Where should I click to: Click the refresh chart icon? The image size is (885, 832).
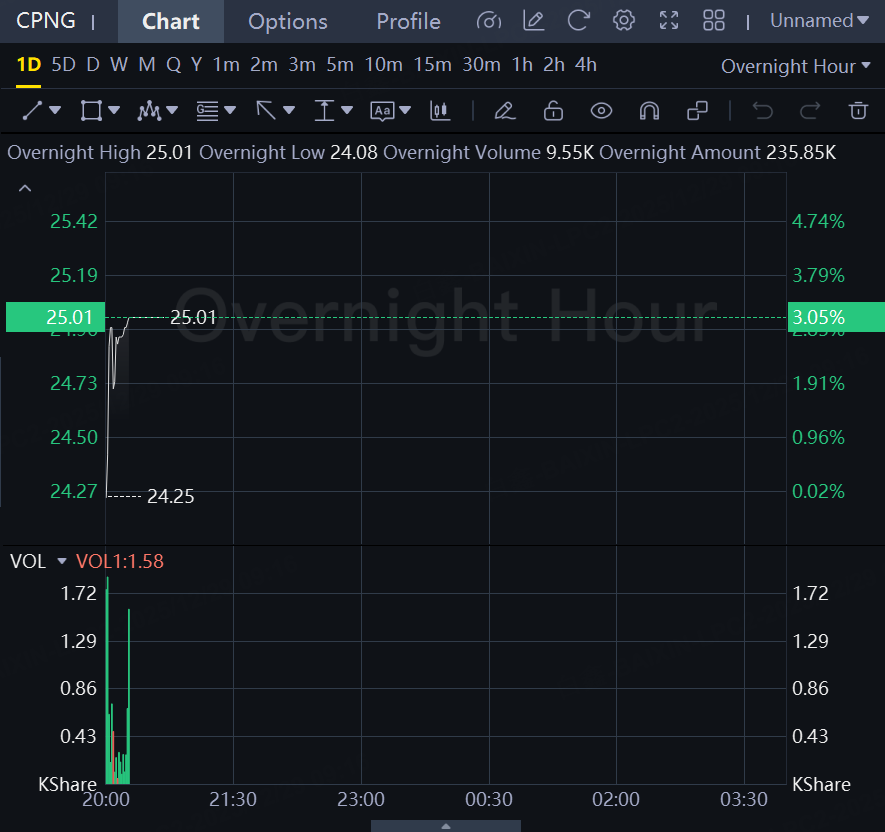pyautogui.click(x=578, y=21)
